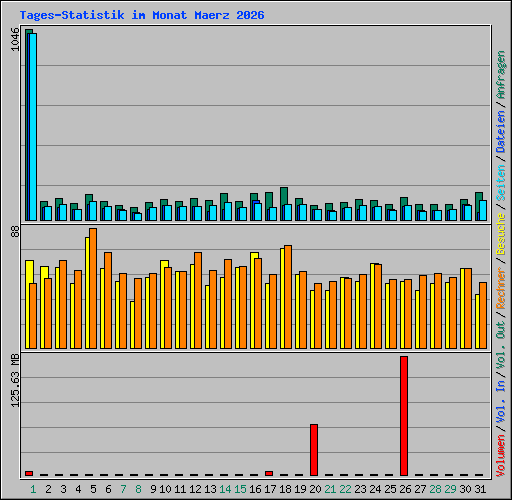Click the Rechner legend label

(x=501, y=288)
